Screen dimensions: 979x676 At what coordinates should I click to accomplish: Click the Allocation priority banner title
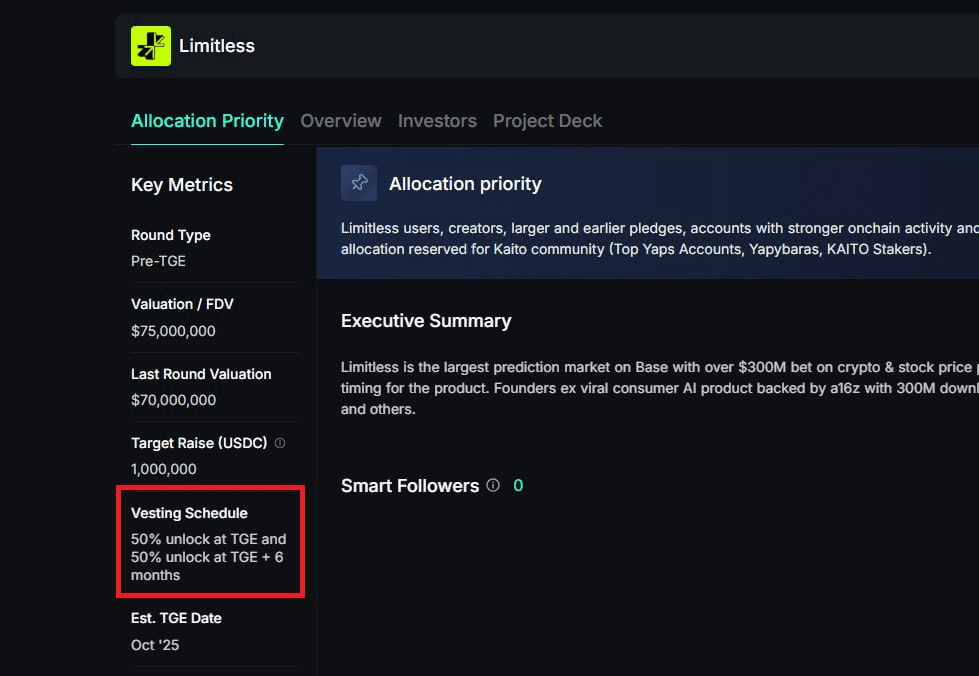click(465, 184)
